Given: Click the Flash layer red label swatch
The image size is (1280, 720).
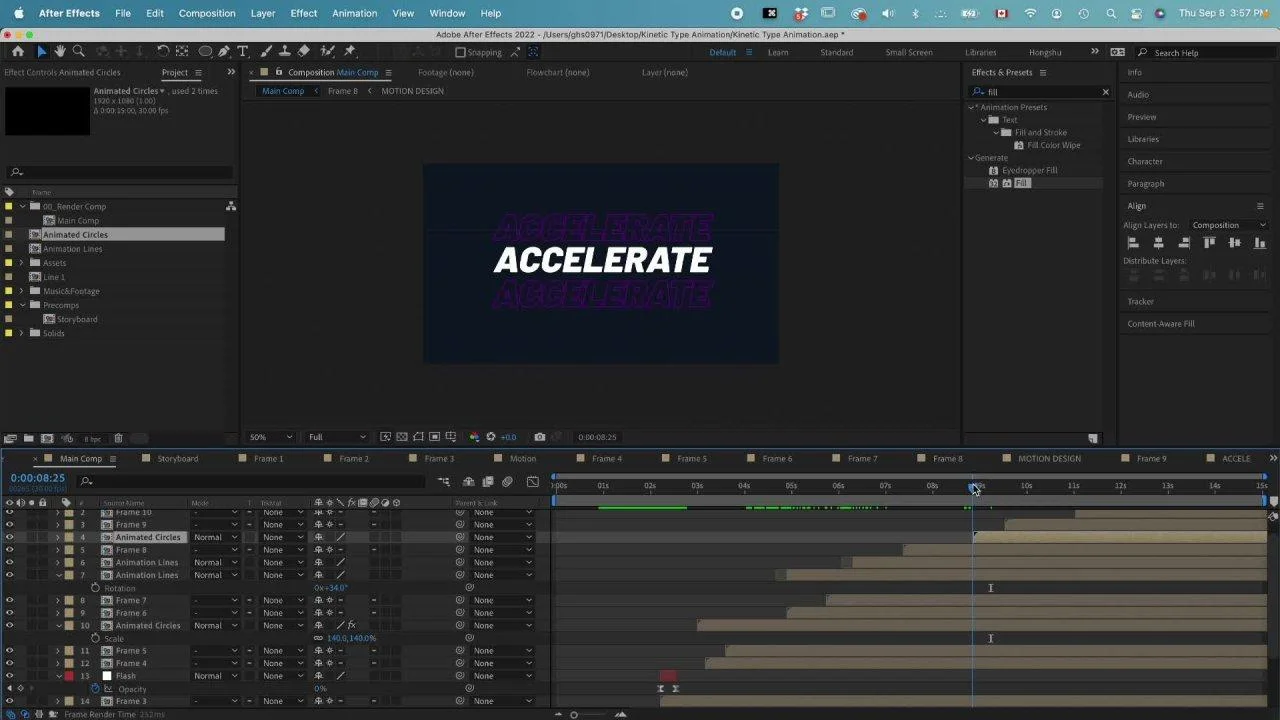Looking at the screenshot, I should click(x=69, y=676).
